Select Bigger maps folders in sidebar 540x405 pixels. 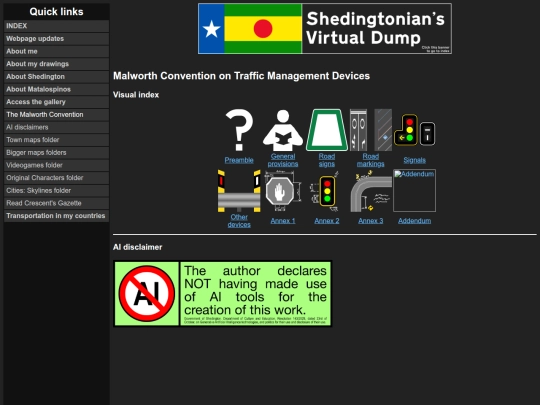[56, 153]
